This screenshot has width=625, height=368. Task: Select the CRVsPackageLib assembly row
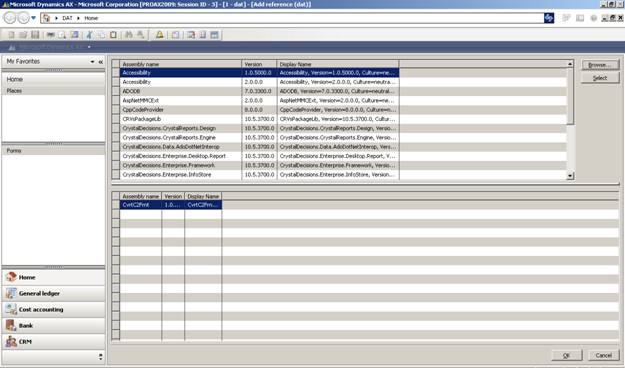point(259,119)
